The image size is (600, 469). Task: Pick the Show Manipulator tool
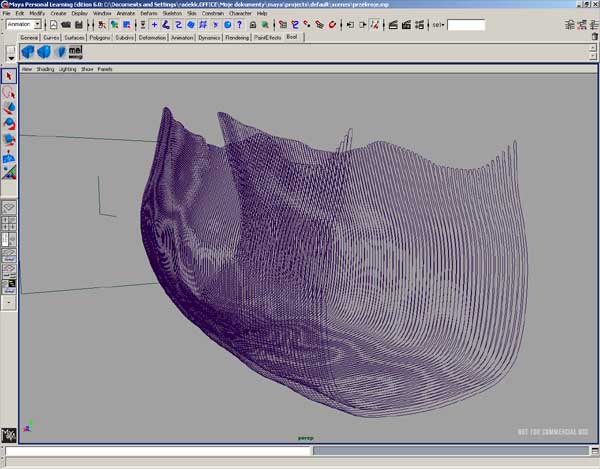[x=9, y=172]
